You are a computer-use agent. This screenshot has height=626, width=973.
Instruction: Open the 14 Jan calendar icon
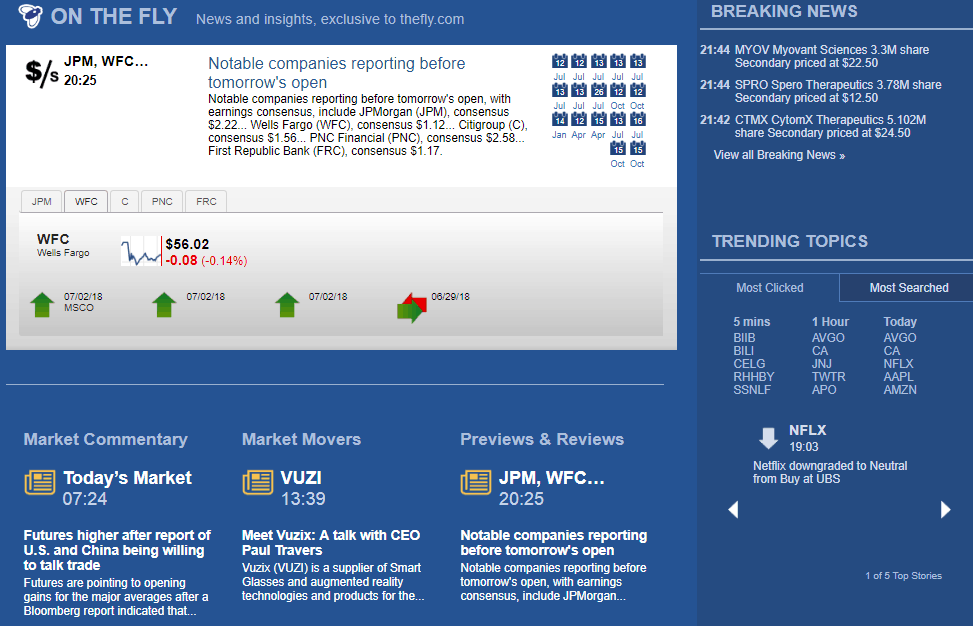coord(559,119)
